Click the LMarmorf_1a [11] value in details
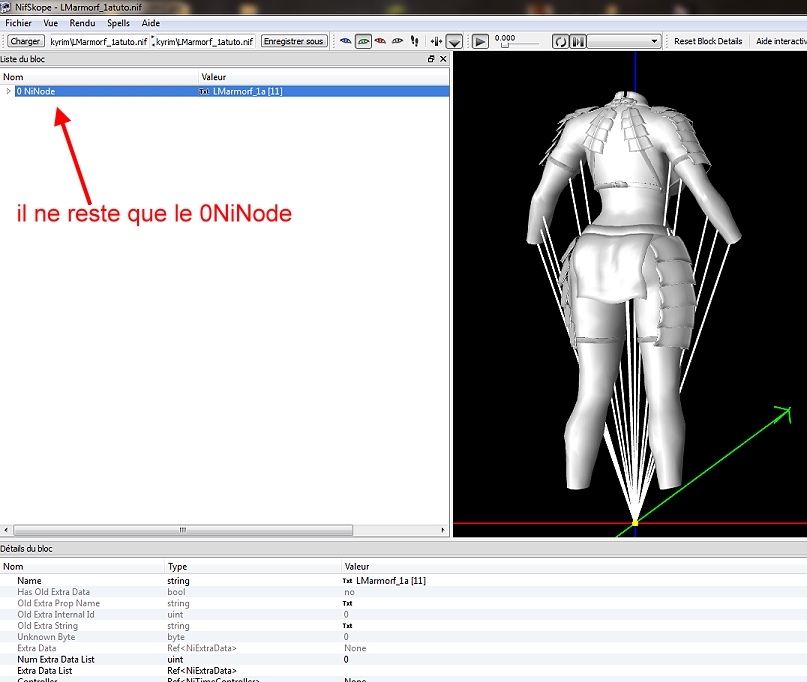The width and height of the screenshot is (807, 682). (391, 581)
